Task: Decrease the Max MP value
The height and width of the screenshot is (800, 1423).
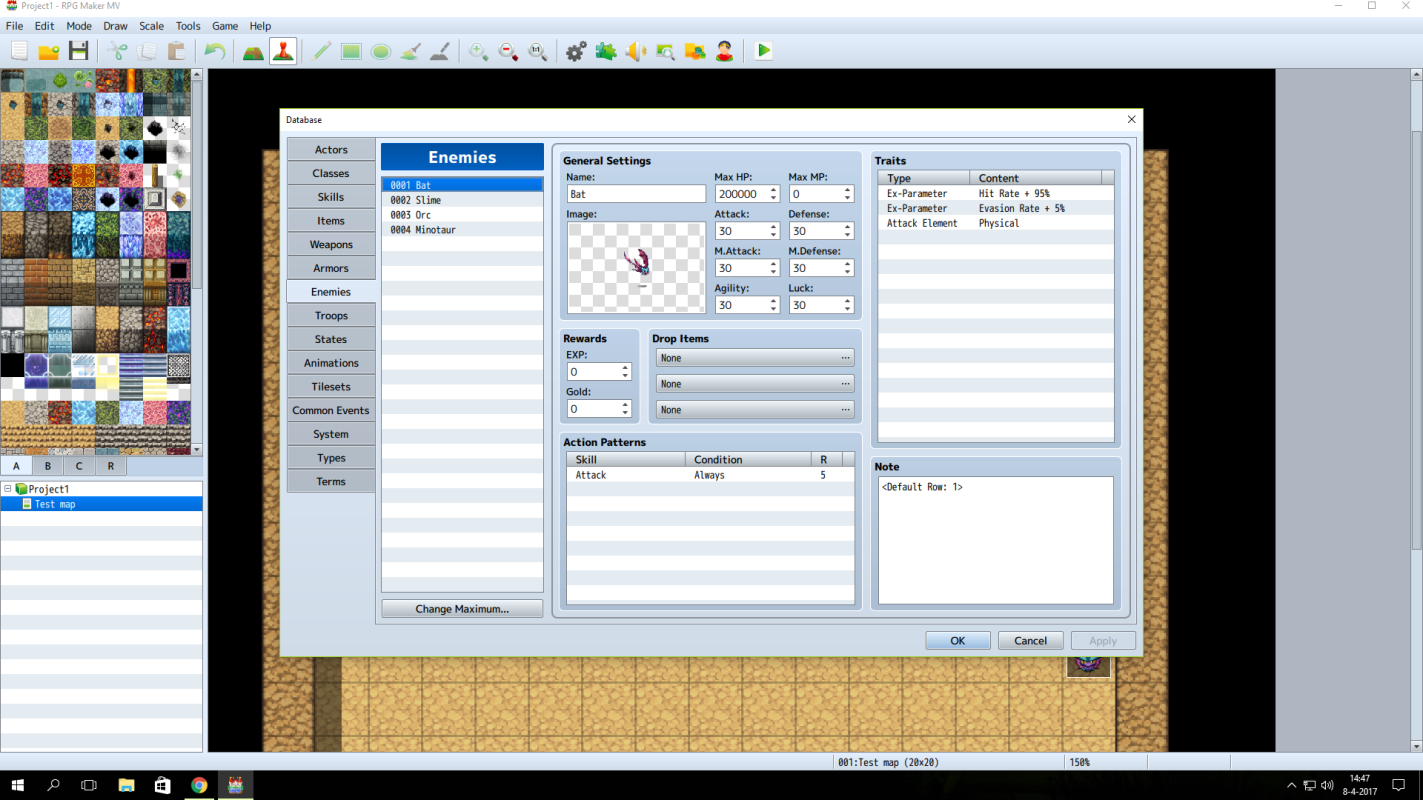Action: pyautogui.click(x=848, y=198)
